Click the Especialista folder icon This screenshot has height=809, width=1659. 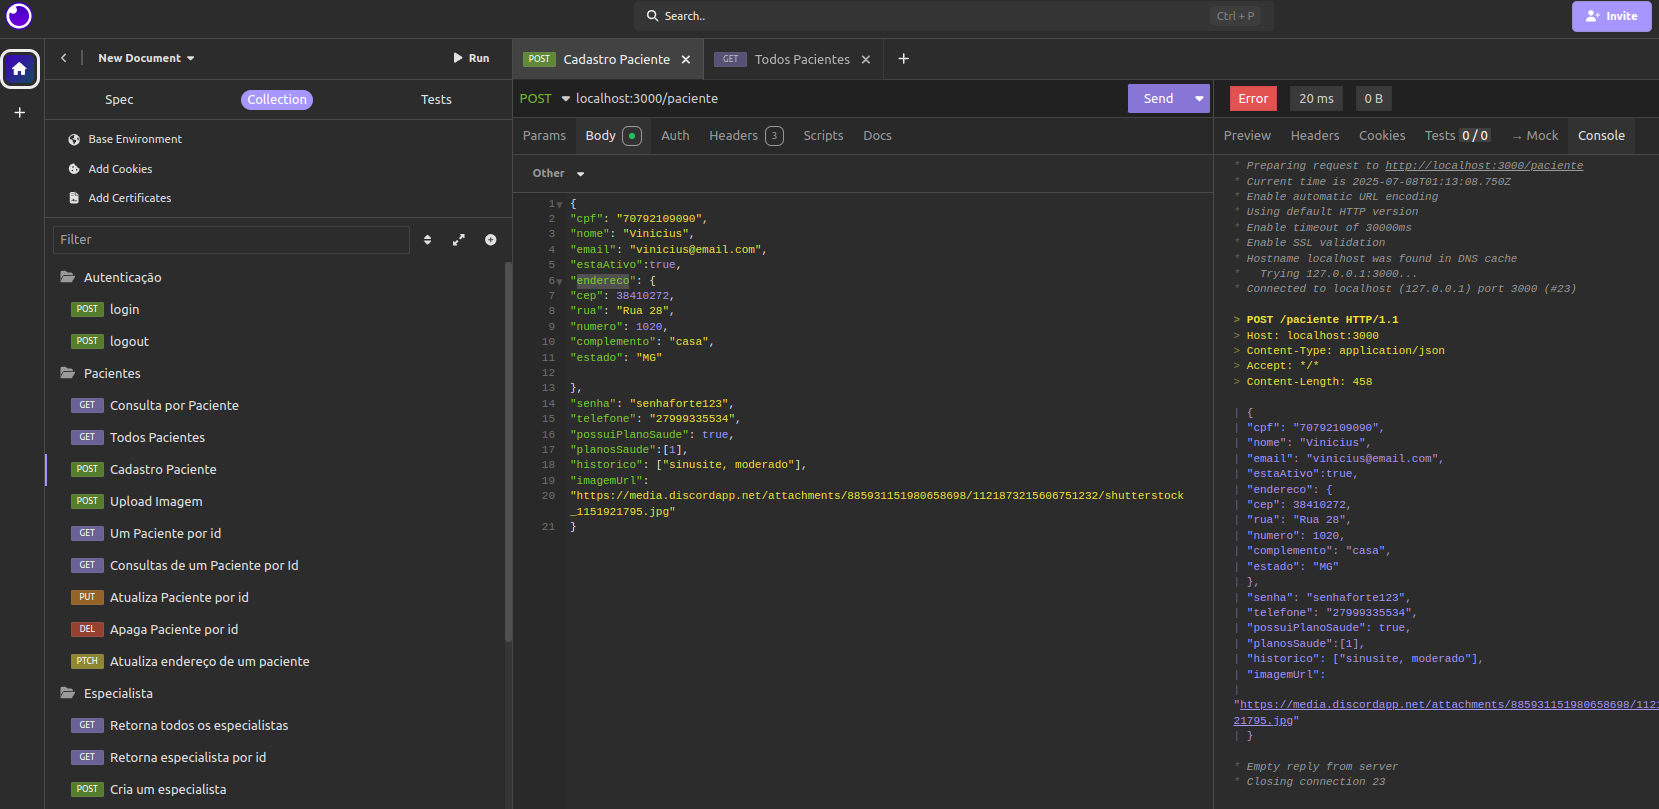pyautogui.click(x=68, y=693)
